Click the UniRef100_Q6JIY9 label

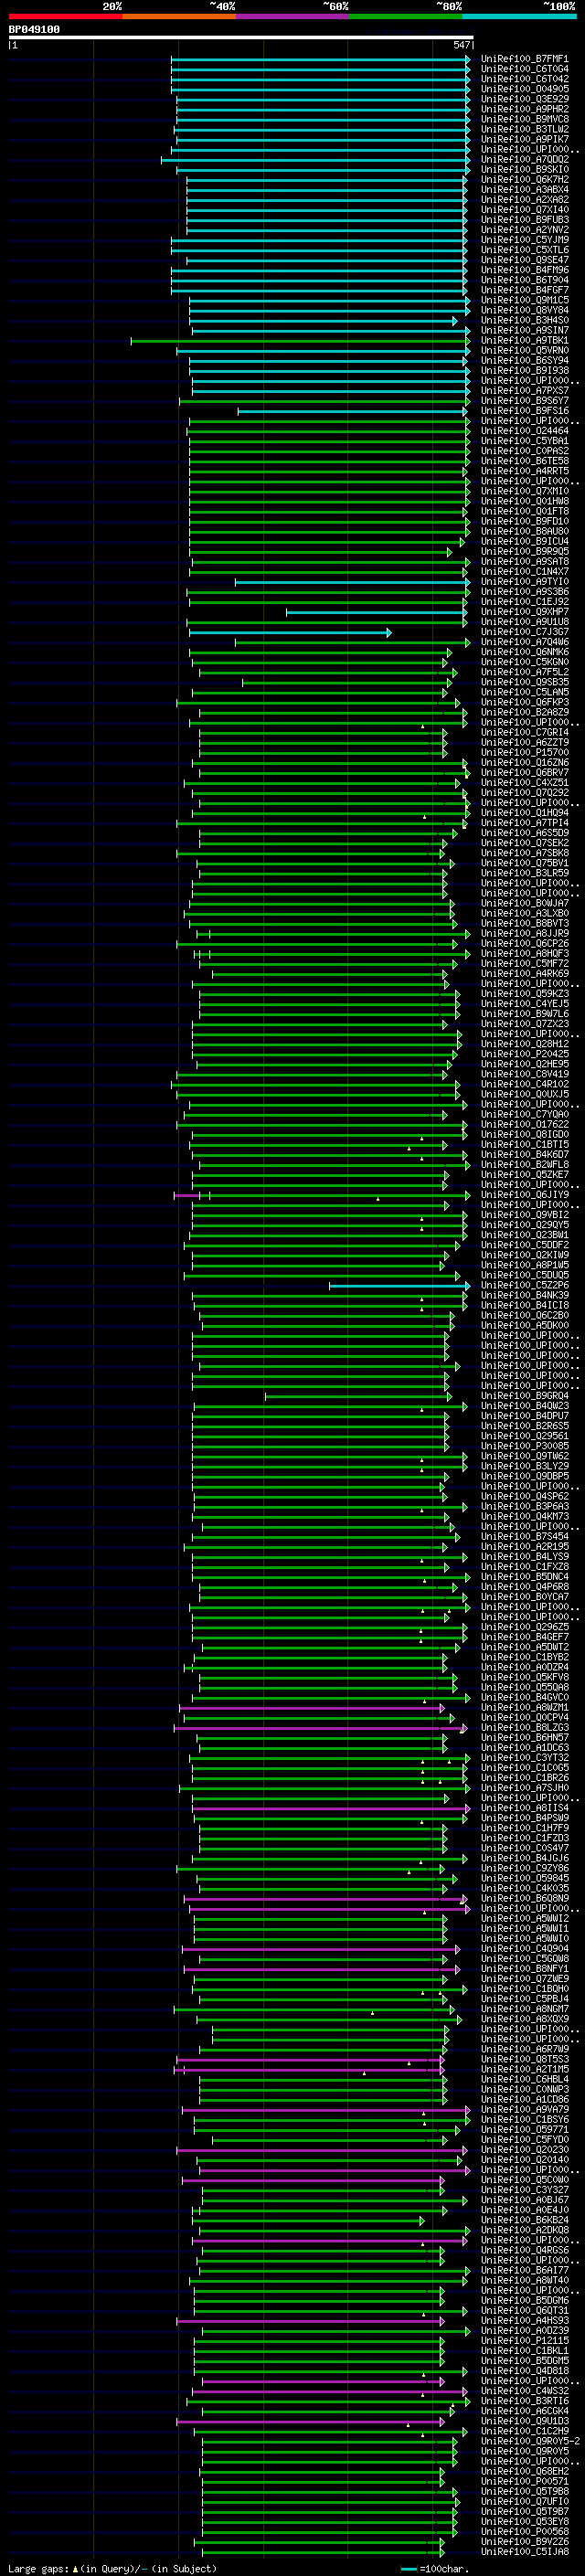[x=525, y=1195]
